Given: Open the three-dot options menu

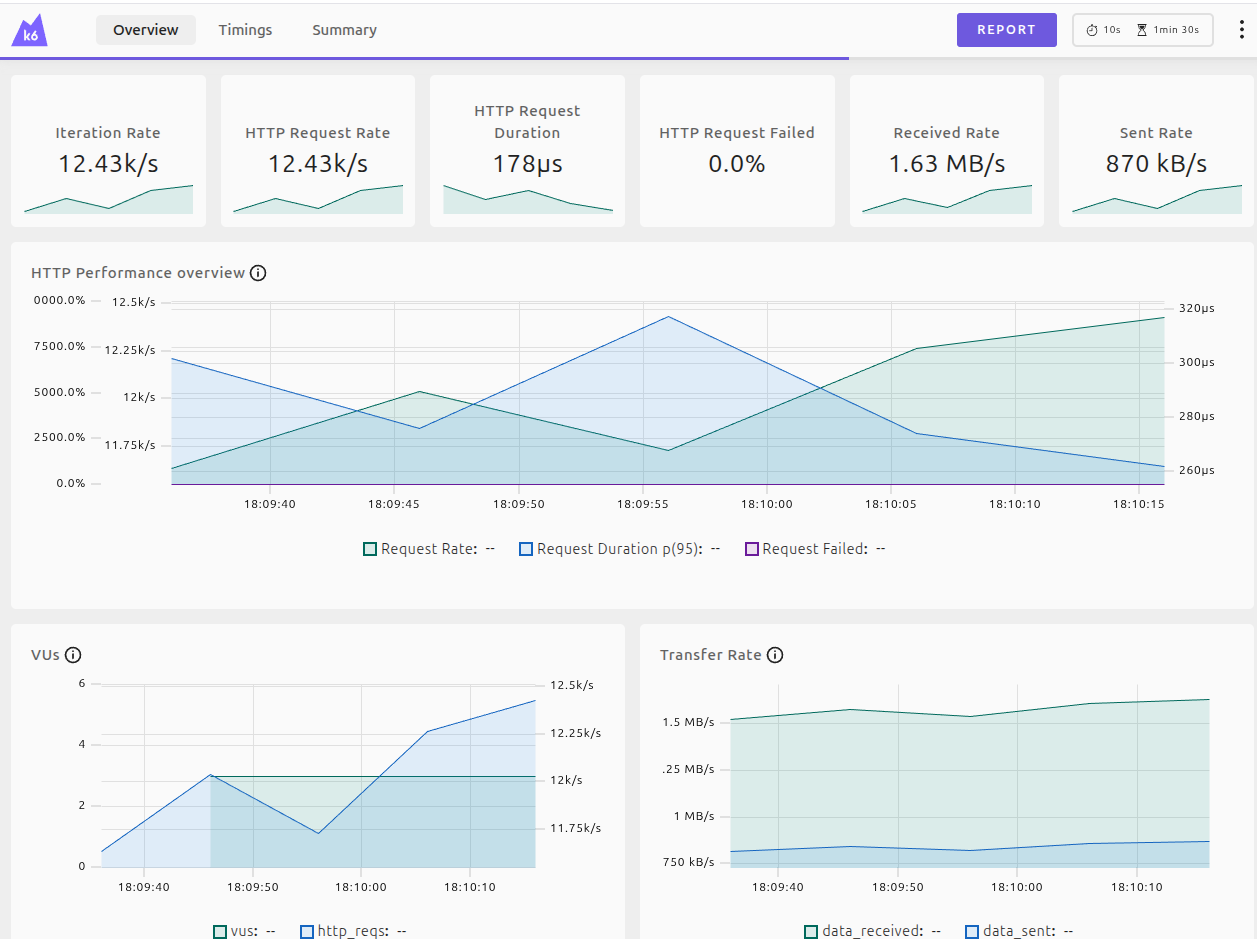Looking at the screenshot, I should point(1241,30).
